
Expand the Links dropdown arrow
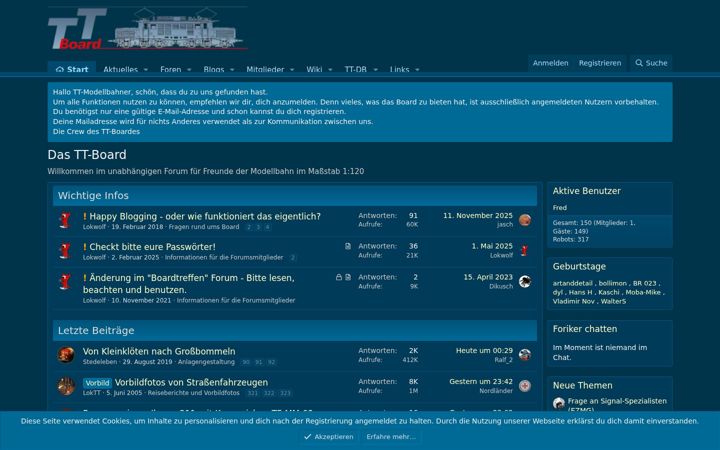tap(417, 69)
